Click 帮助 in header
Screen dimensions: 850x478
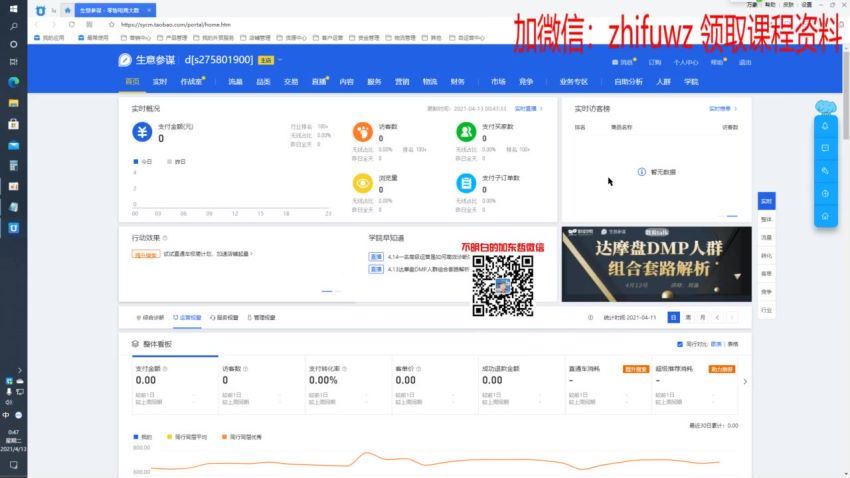click(x=717, y=62)
